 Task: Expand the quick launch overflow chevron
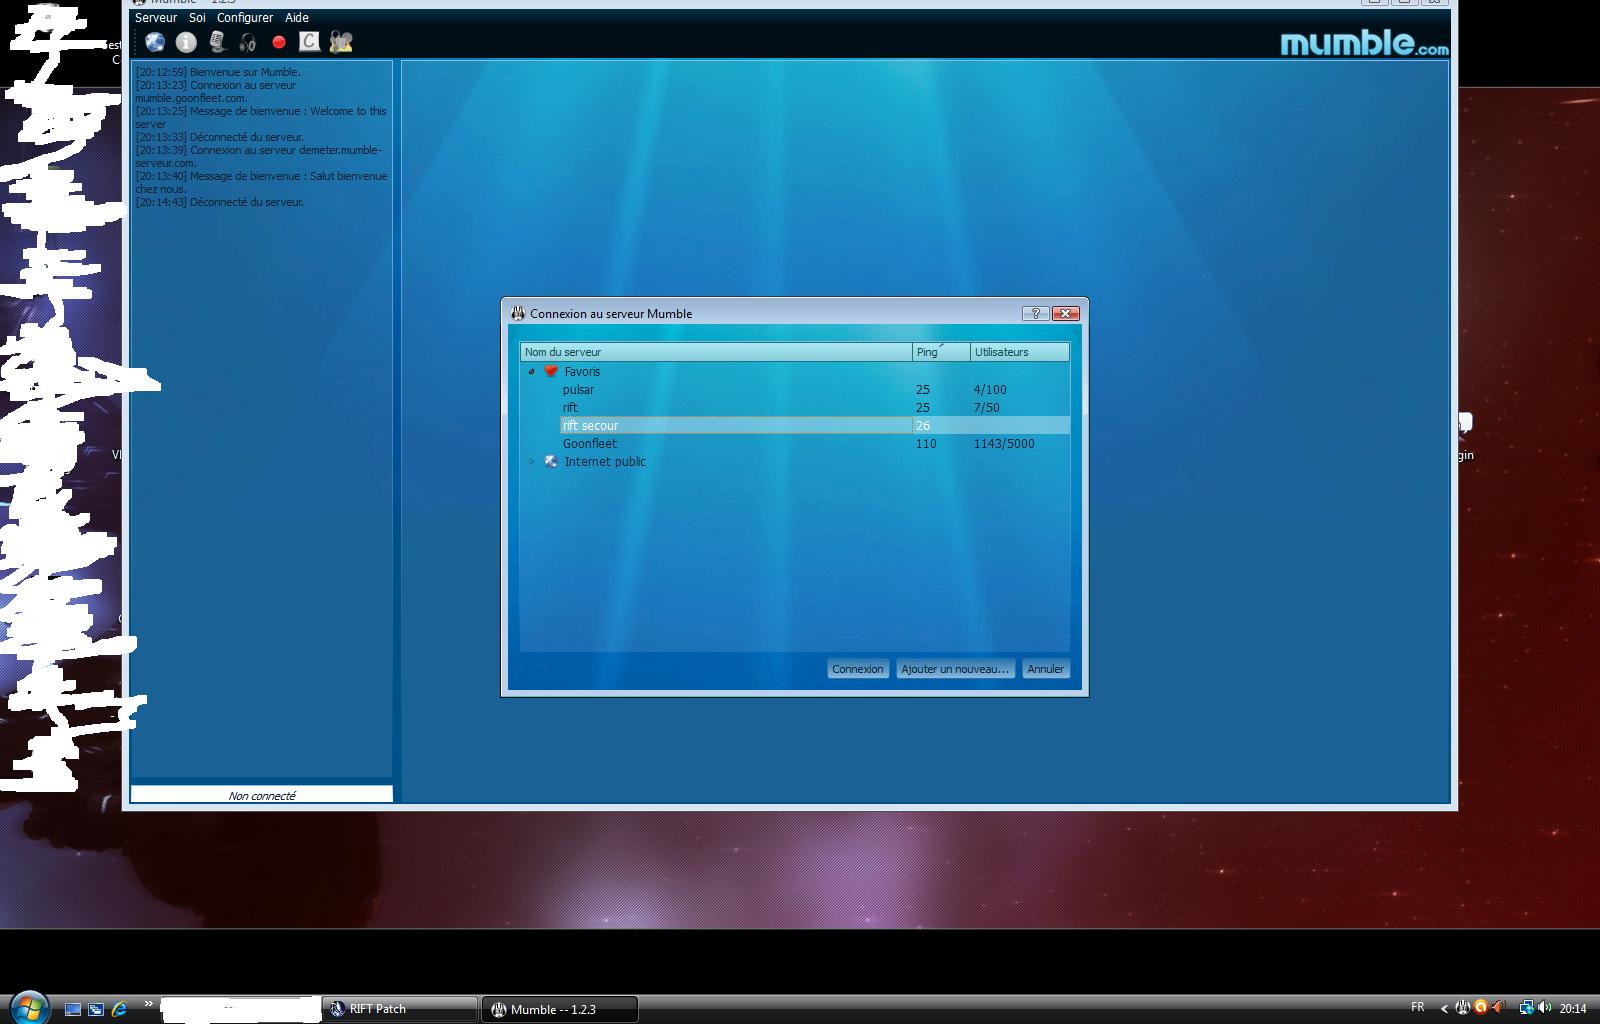point(149,1004)
